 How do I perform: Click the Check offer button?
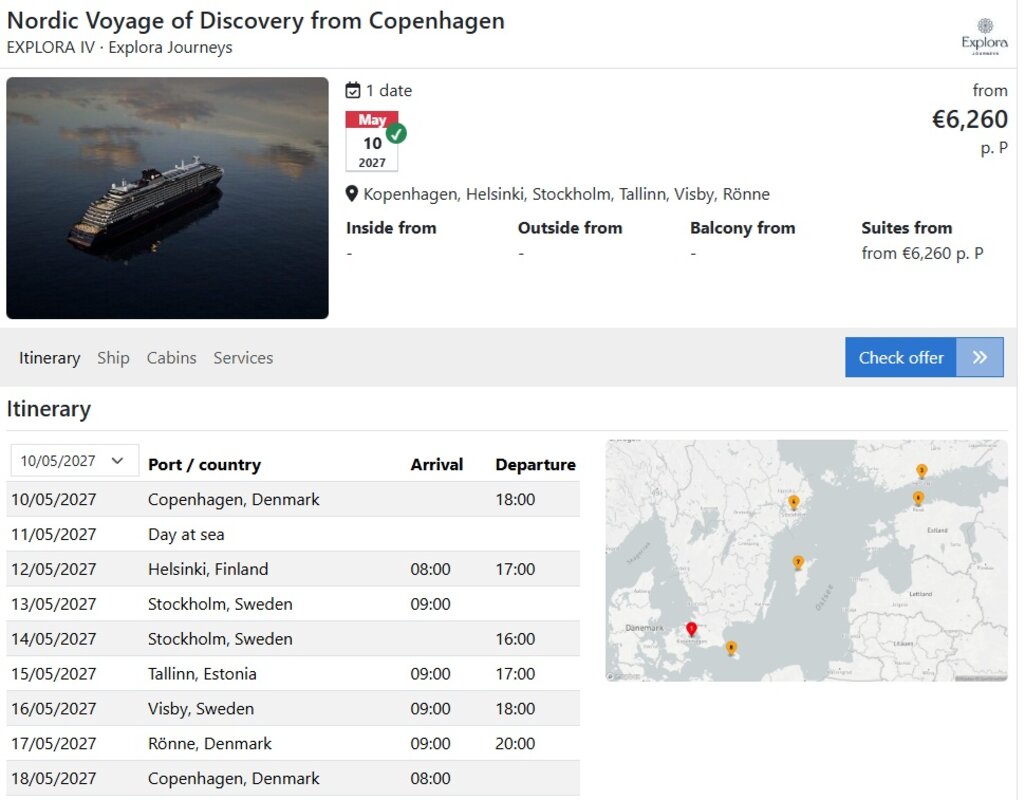[x=924, y=357]
